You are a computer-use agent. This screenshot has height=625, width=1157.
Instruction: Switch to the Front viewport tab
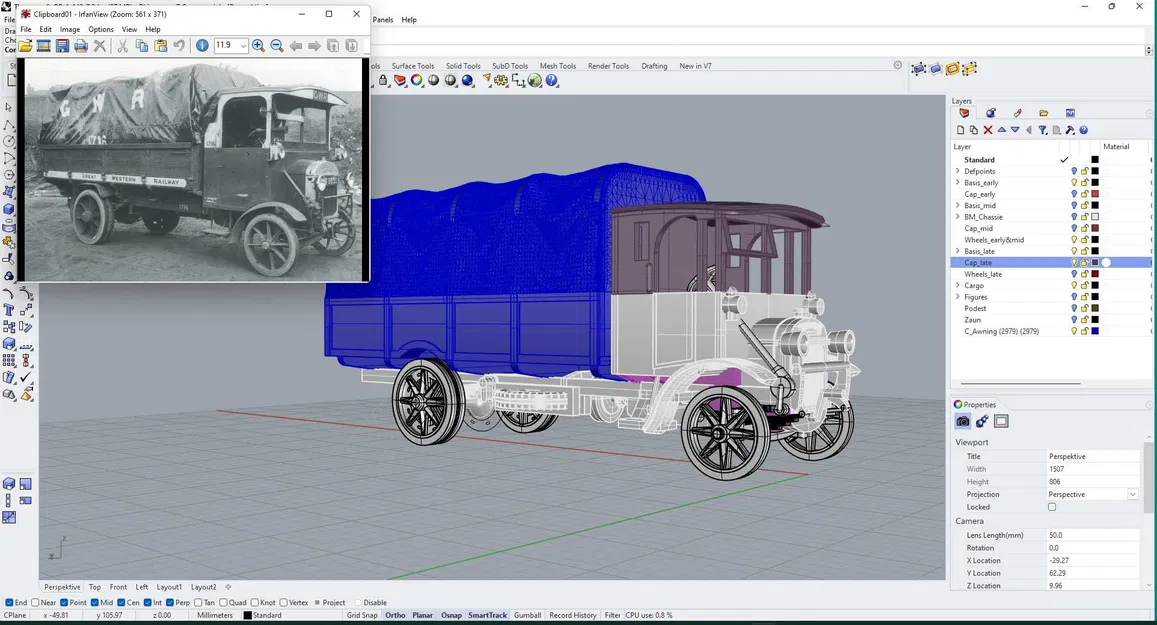point(118,587)
